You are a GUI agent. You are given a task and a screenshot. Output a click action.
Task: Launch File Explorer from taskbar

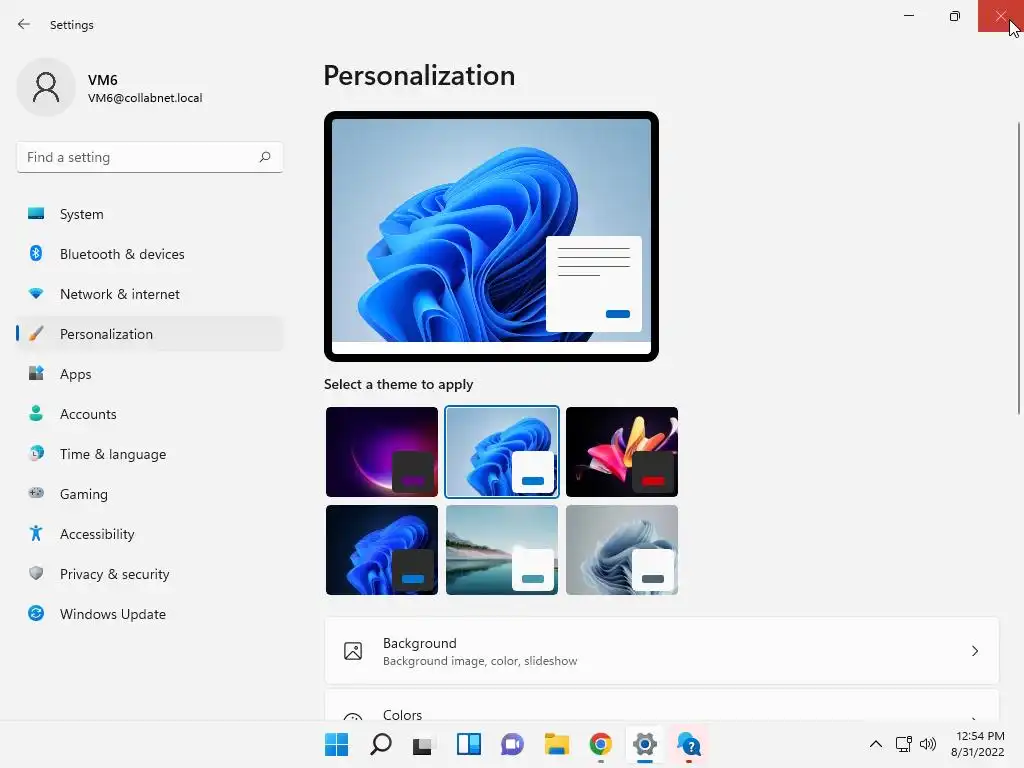tap(556, 744)
